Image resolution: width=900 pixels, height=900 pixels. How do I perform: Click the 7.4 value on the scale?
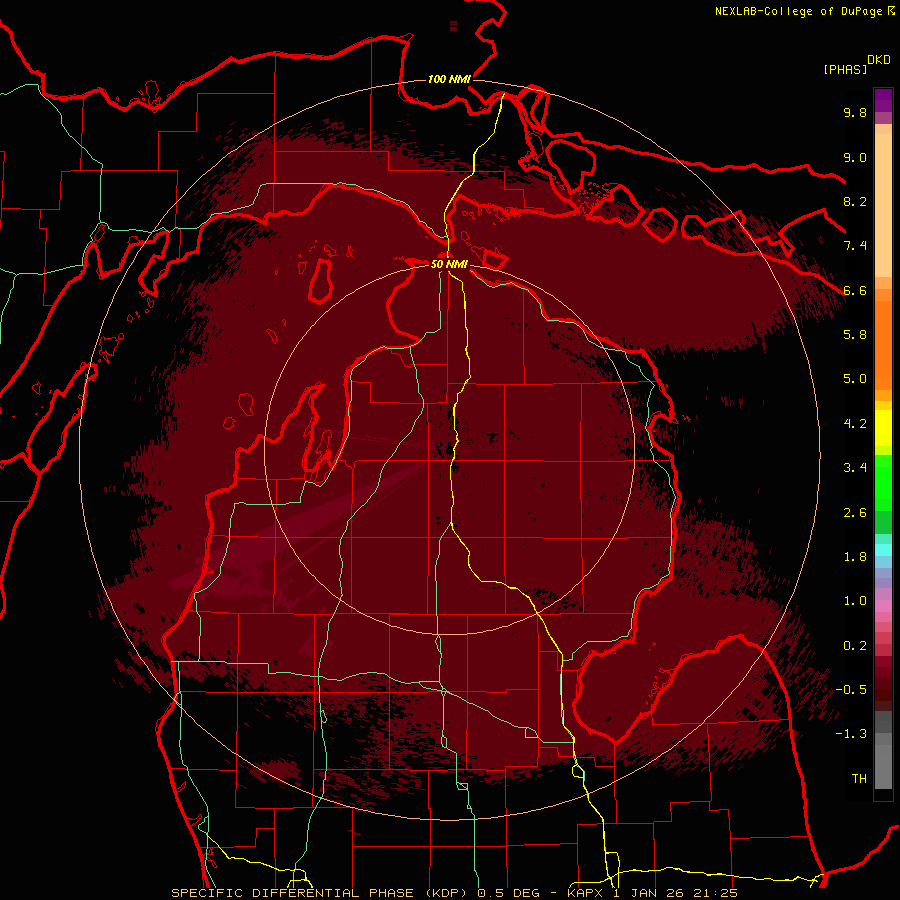coord(855,246)
